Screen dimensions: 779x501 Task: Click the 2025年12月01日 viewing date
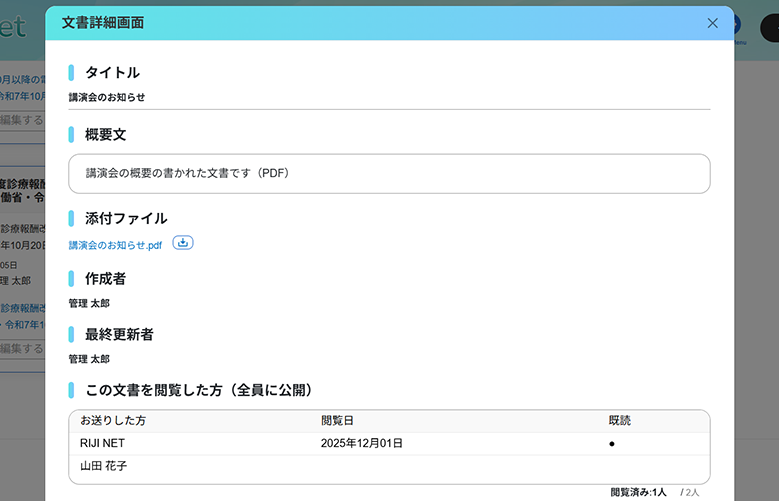[362, 443]
